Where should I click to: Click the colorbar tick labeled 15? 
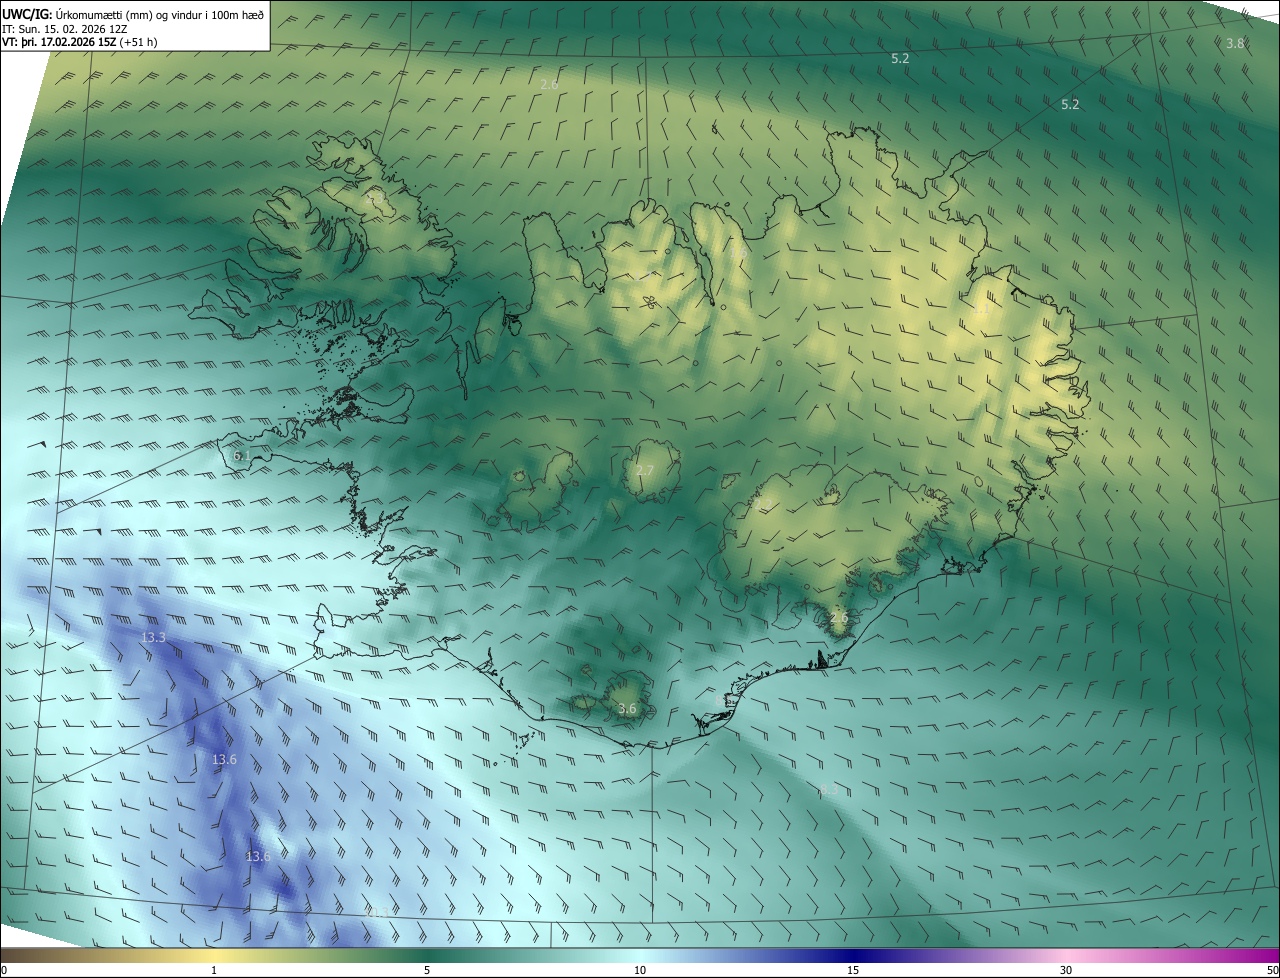(x=853, y=970)
